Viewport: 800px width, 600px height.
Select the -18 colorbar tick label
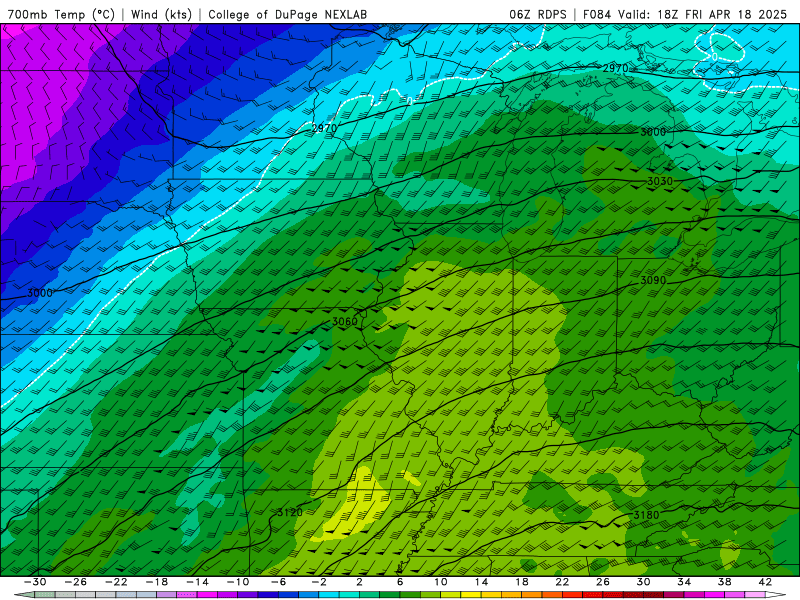(157, 582)
